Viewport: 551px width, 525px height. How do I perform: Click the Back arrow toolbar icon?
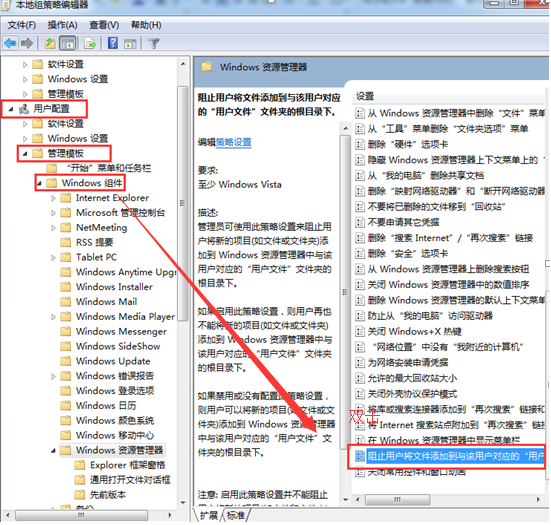[x=10, y=44]
